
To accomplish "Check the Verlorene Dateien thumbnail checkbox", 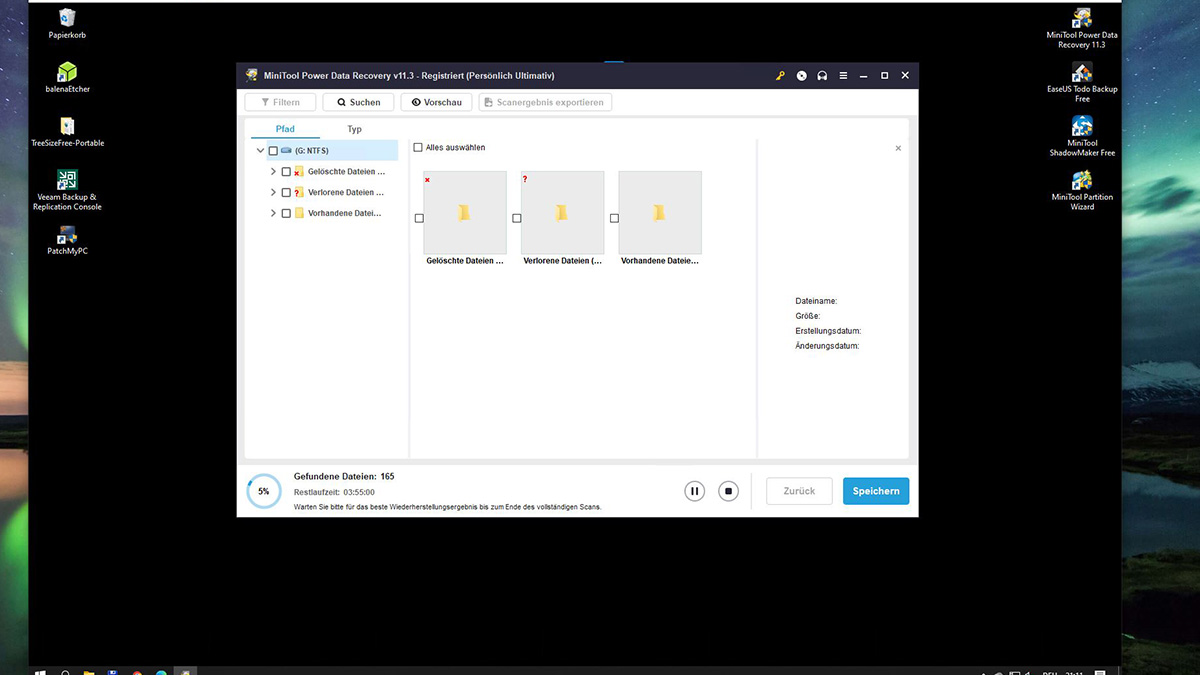I will (x=517, y=218).
